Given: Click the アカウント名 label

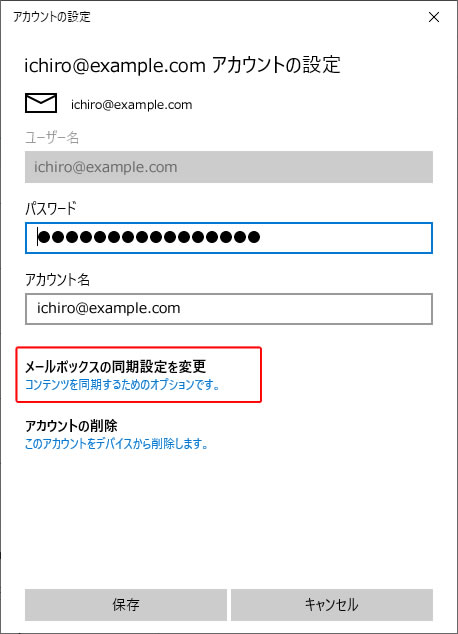Looking at the screenshot, I should pyautogui.click(x=57, y=279).
